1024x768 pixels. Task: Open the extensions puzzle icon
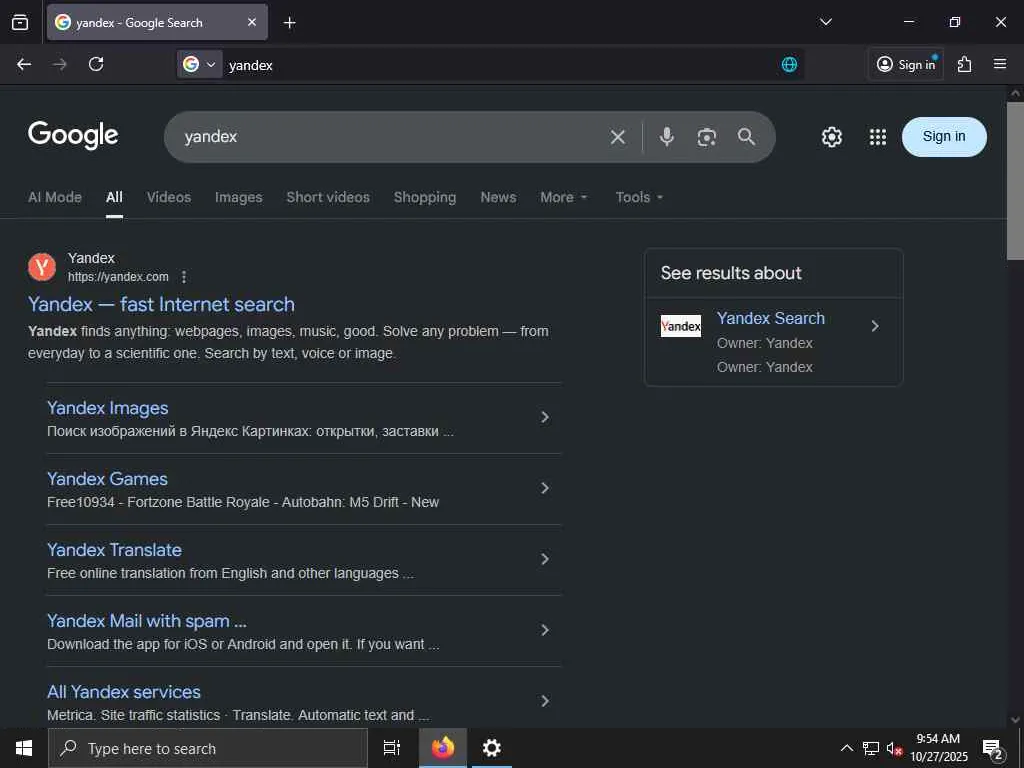pos(965,64)
